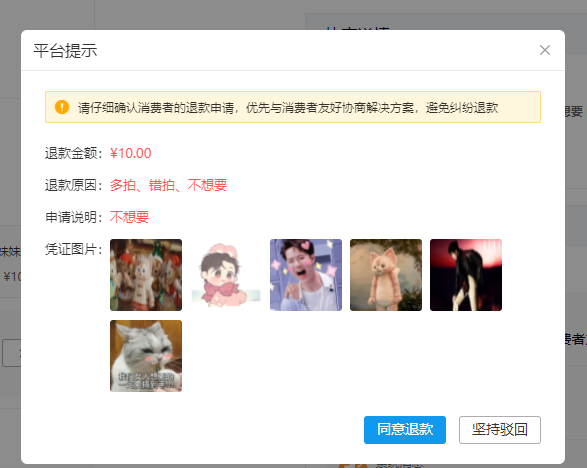Click the 同意退款 button
Screen dimensions: 587x468
click(405, 429)
